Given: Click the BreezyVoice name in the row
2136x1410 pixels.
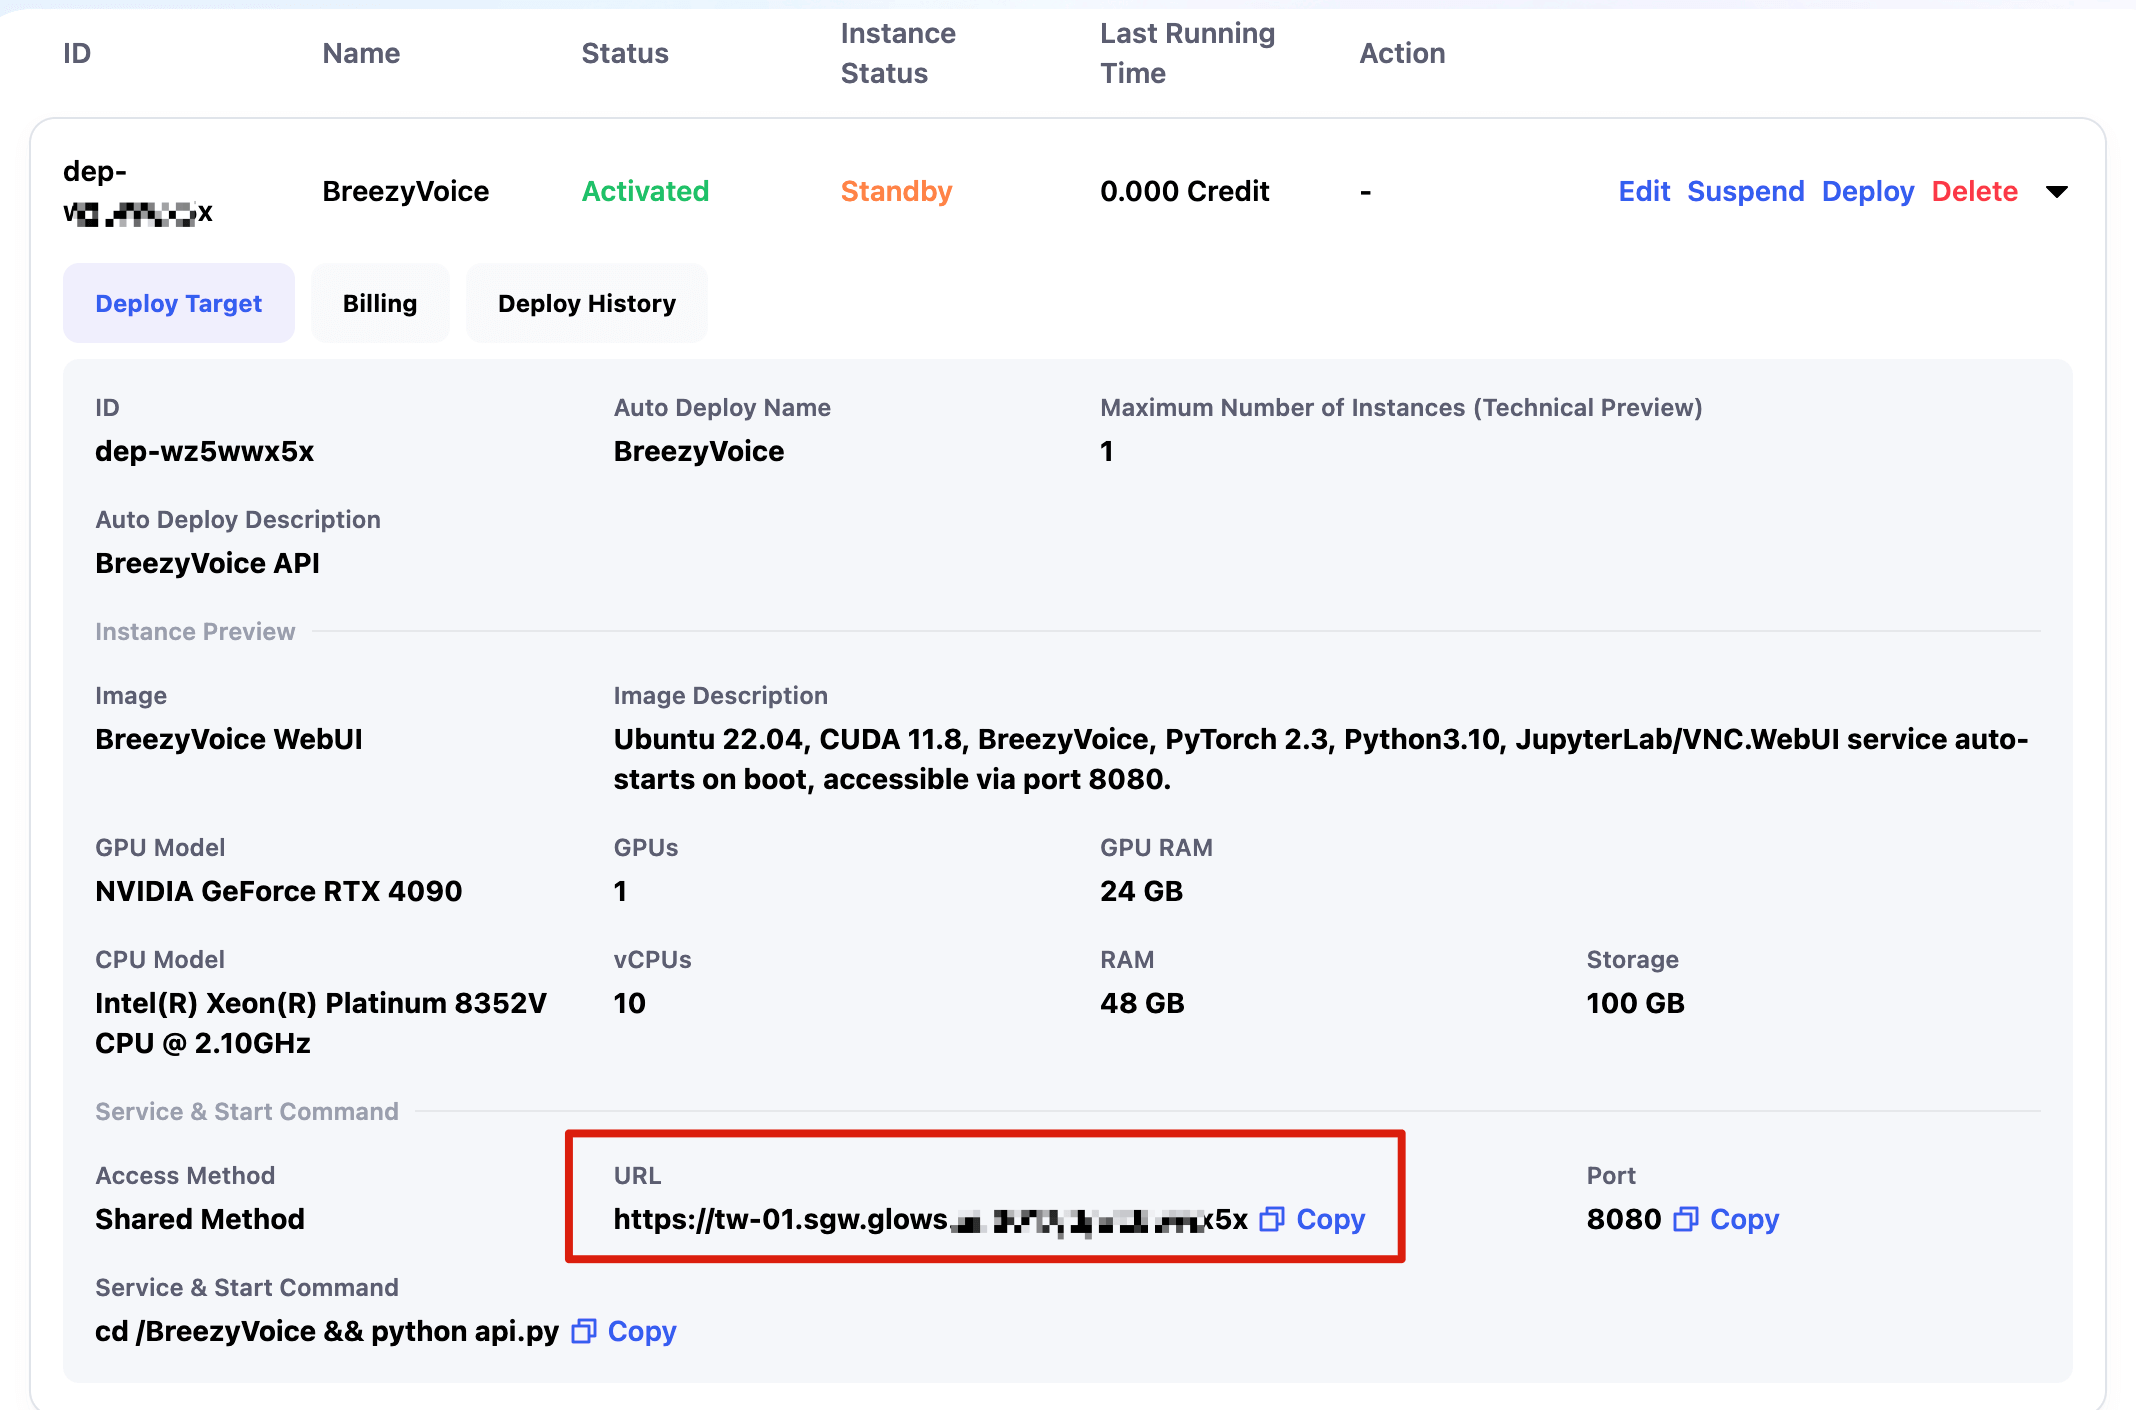Looking at the screenshot, I should [405, 191].
